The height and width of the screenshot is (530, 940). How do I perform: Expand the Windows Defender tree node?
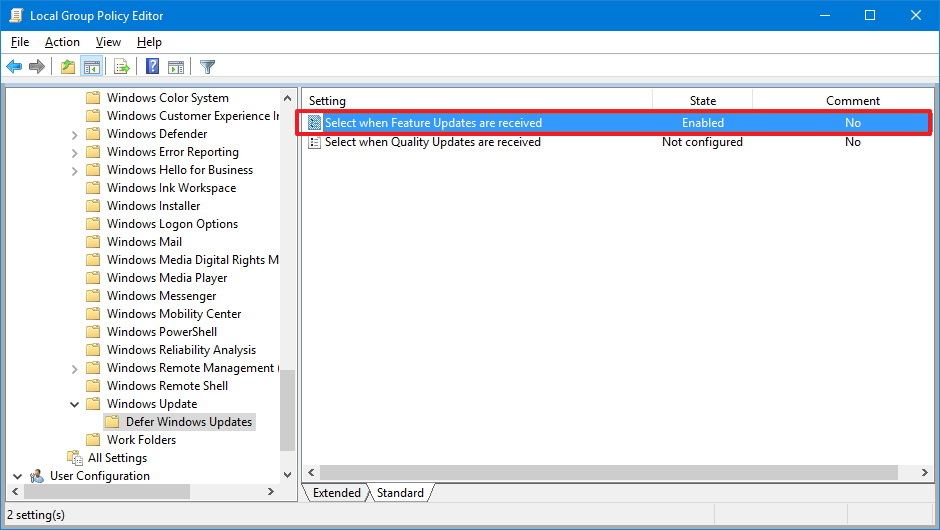coord(75,134)
